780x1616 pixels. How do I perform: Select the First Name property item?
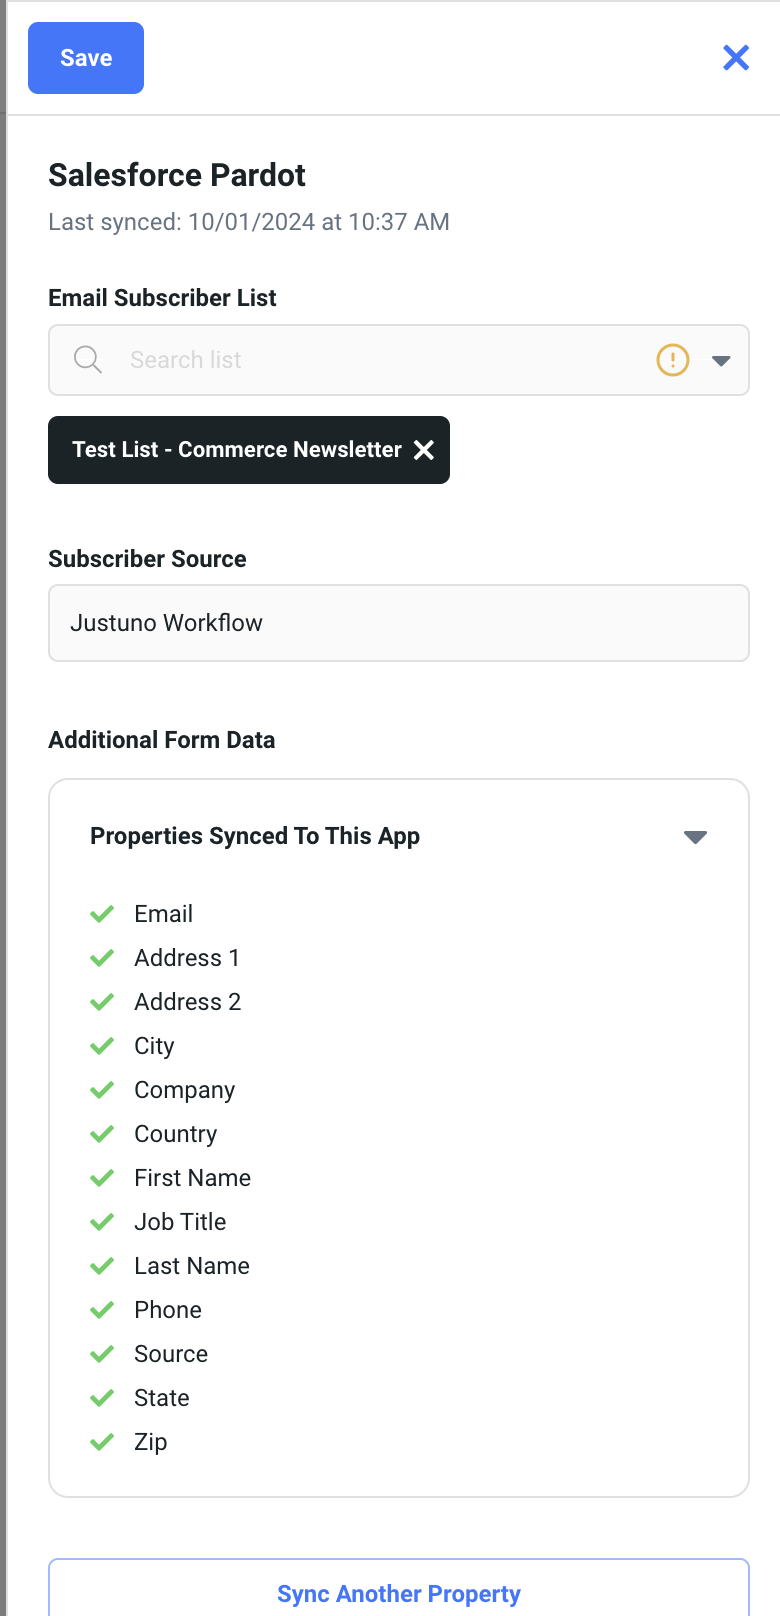point(192,1178)
